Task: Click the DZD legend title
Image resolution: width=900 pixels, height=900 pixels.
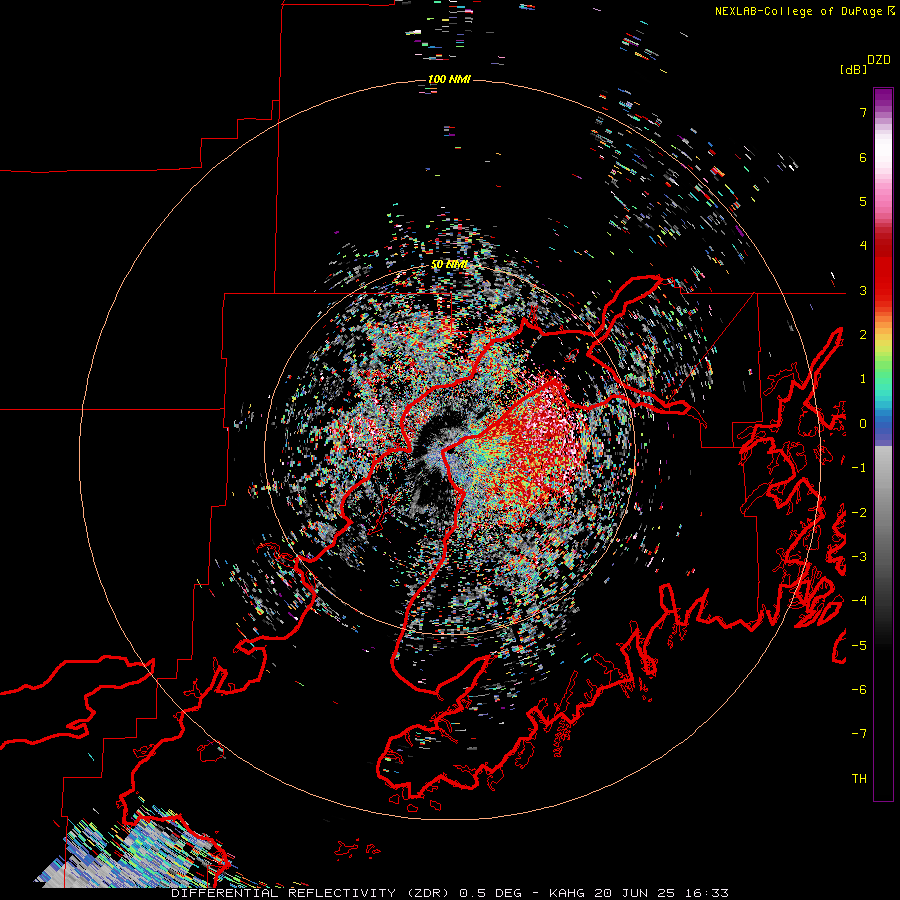Action: coord(879,60)
